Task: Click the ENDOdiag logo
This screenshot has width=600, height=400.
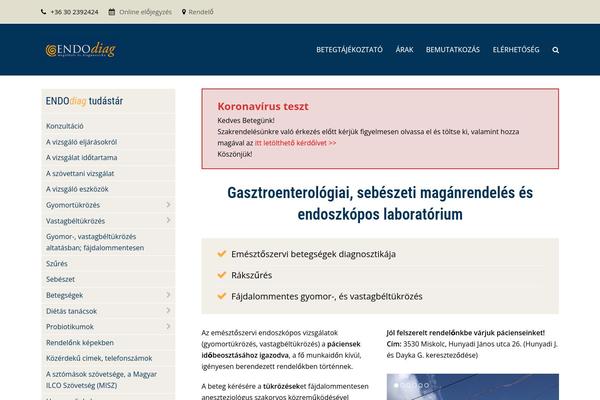Action: [80, 50]
